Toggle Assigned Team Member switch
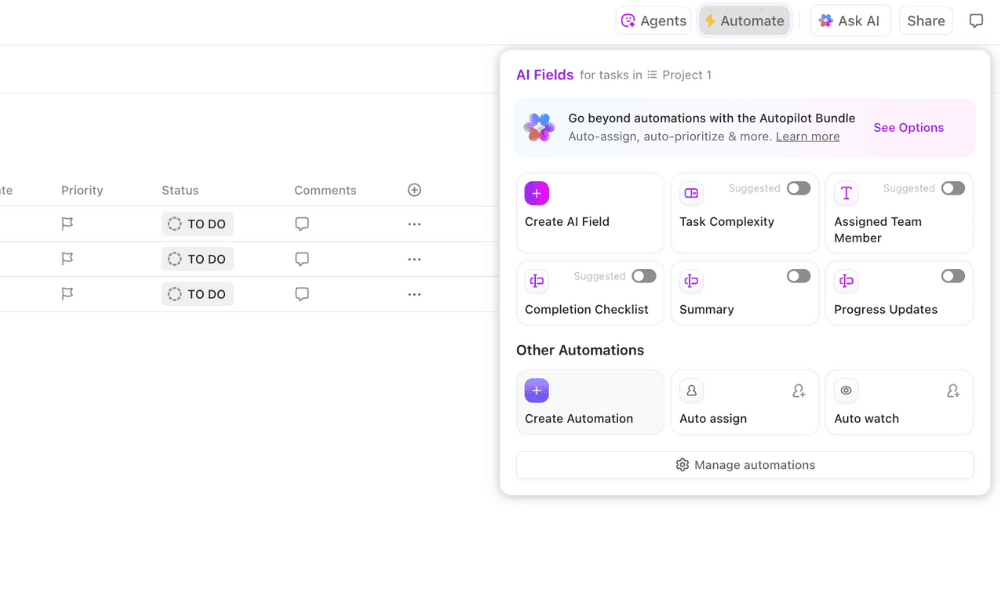Screen dimensions: 1000x600 click(953, 188)
